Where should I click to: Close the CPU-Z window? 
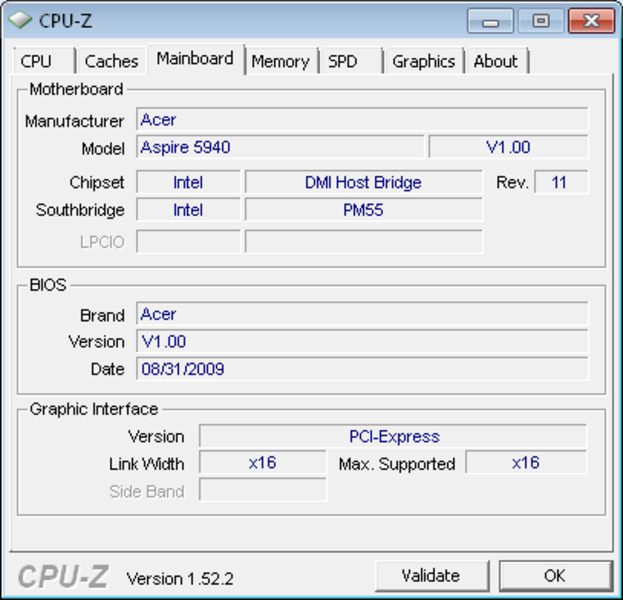[x=591, y=21]
